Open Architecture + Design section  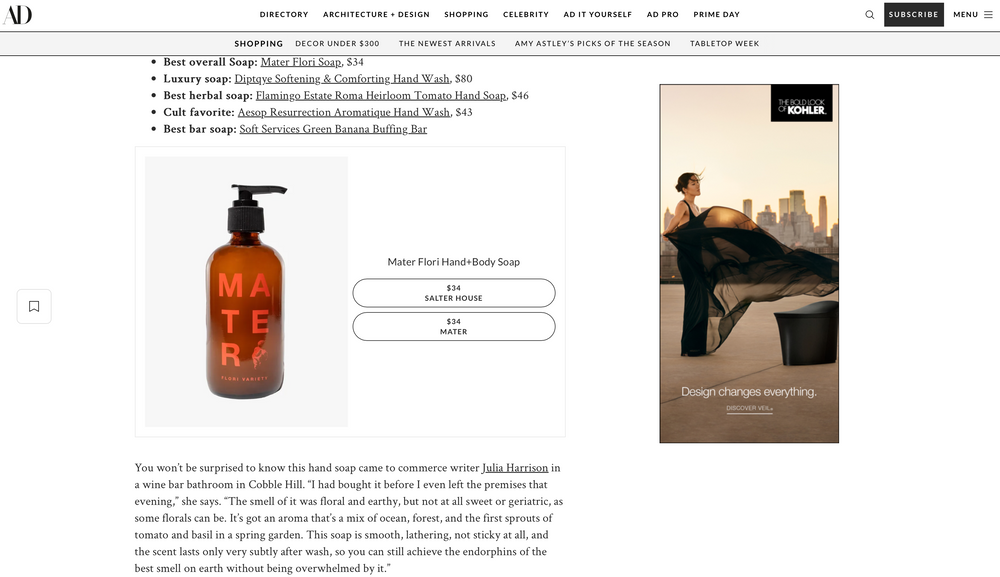coord(376,15)
